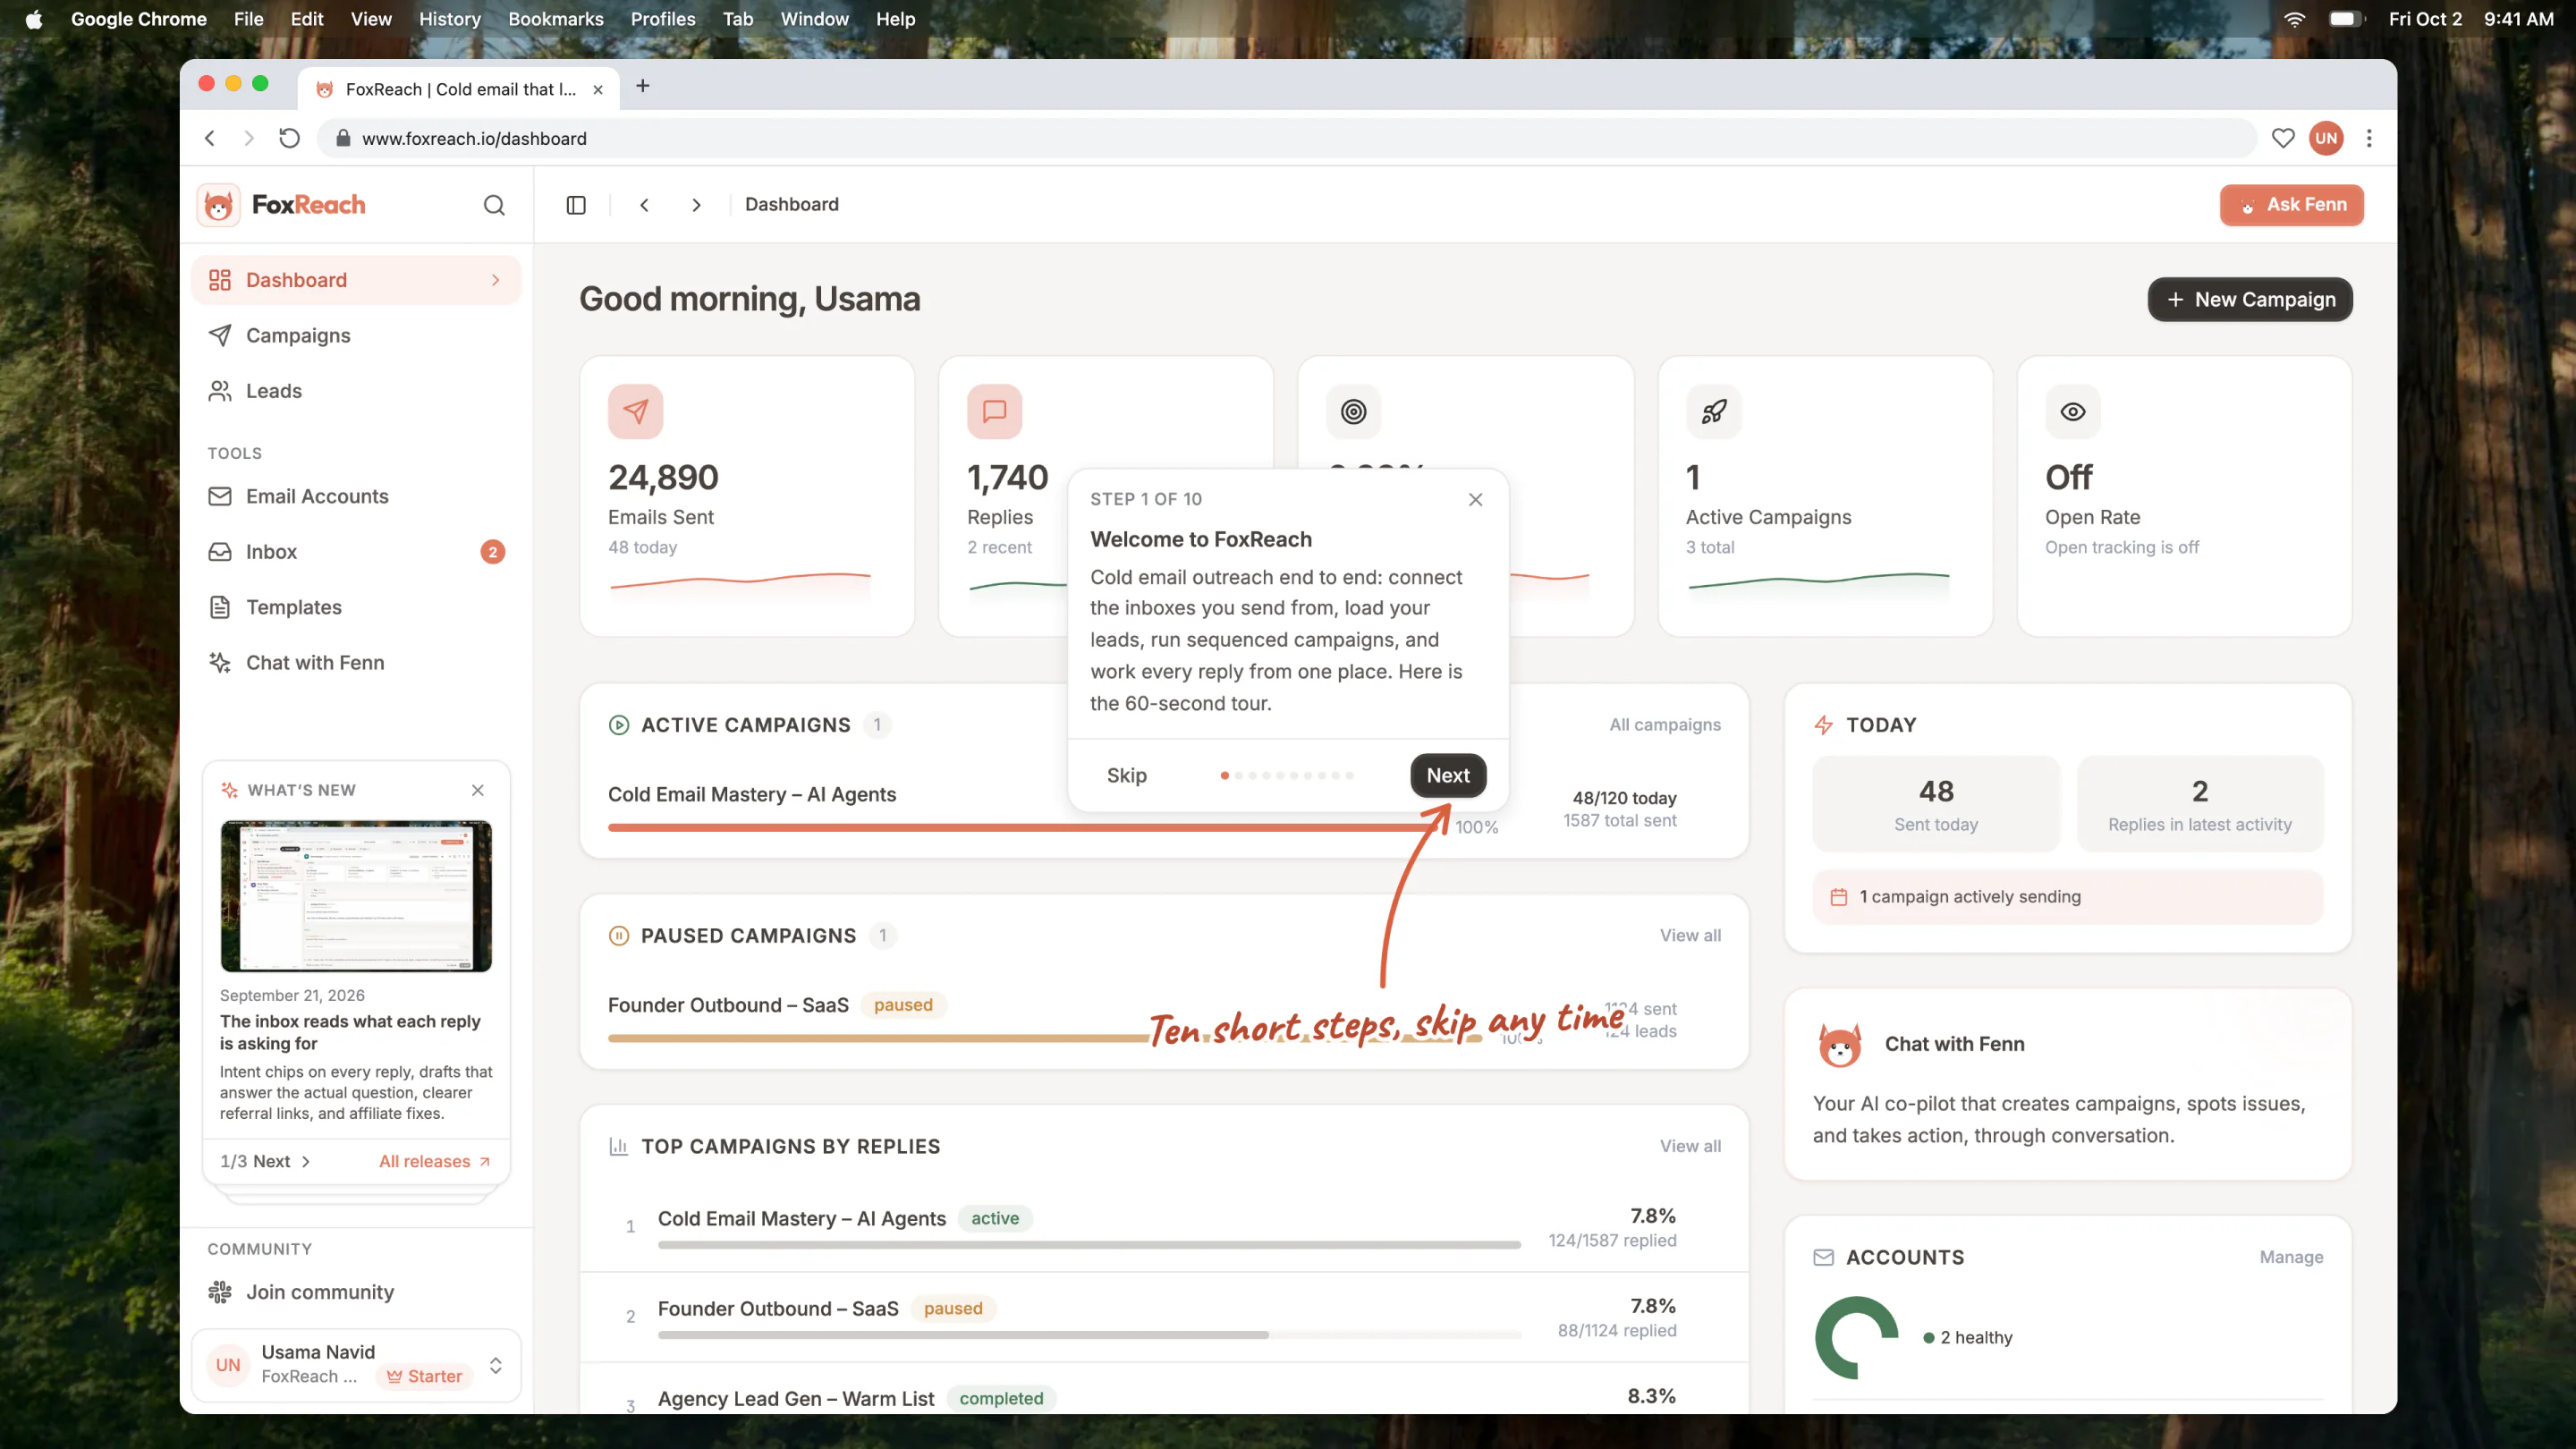Viewport: 2576px width, 1449px height.
Task: Click the Ask Fenn button
Action: 2291,205
